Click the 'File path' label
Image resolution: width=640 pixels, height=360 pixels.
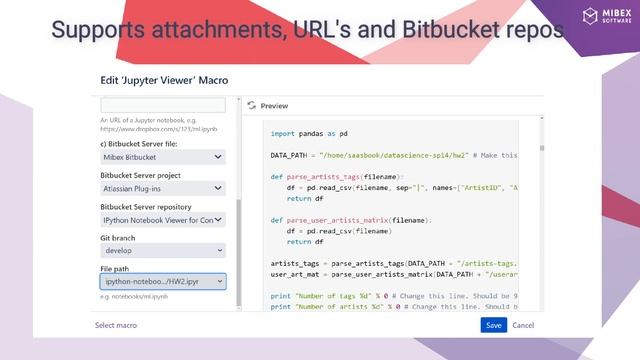coord(115,269)
